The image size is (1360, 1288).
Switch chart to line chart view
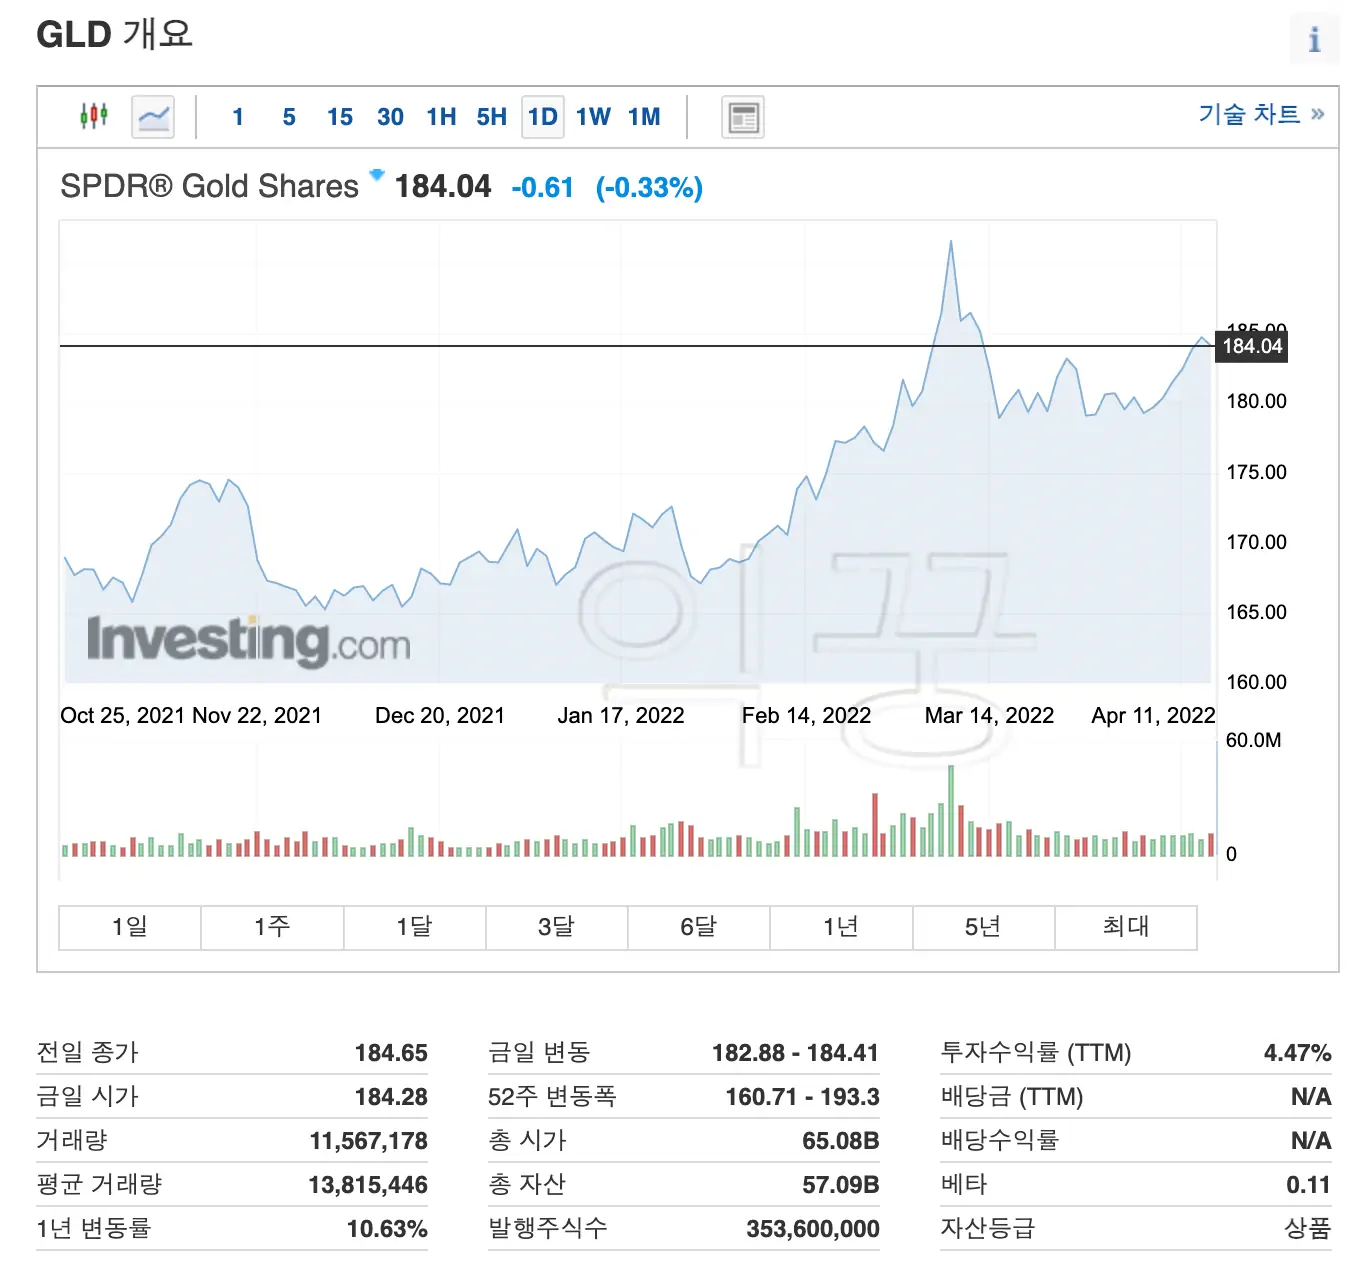pyautogui.click(x=152, y=116)
